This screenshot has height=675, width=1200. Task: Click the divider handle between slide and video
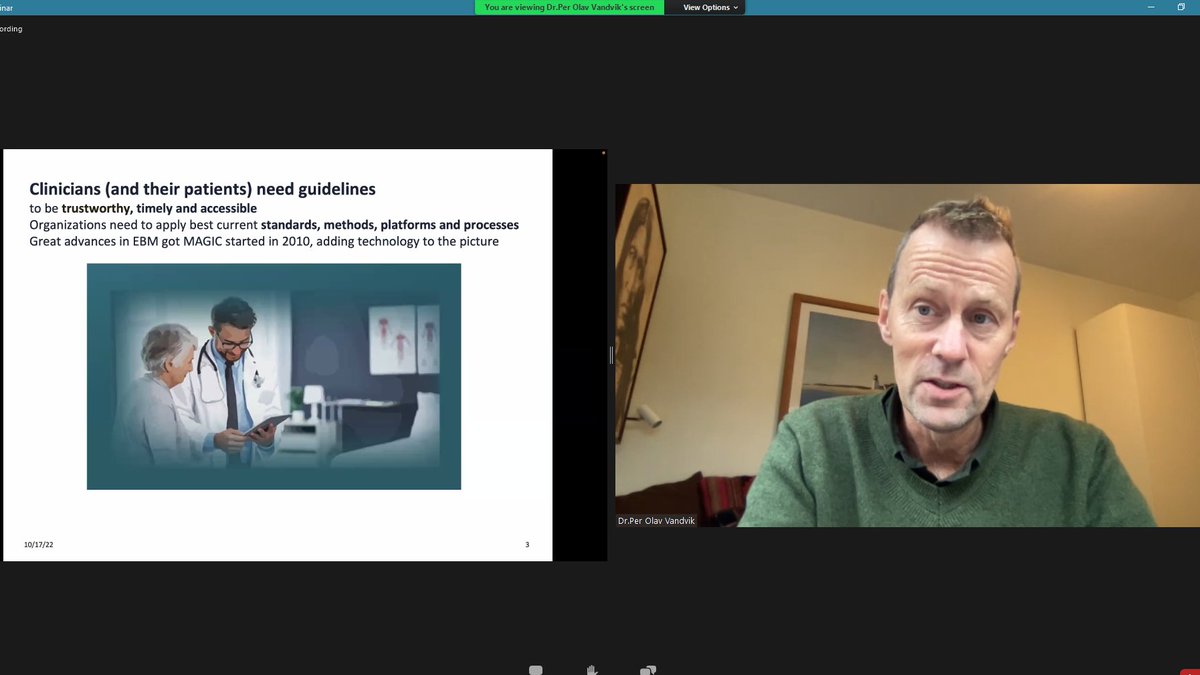pos(611,355)
